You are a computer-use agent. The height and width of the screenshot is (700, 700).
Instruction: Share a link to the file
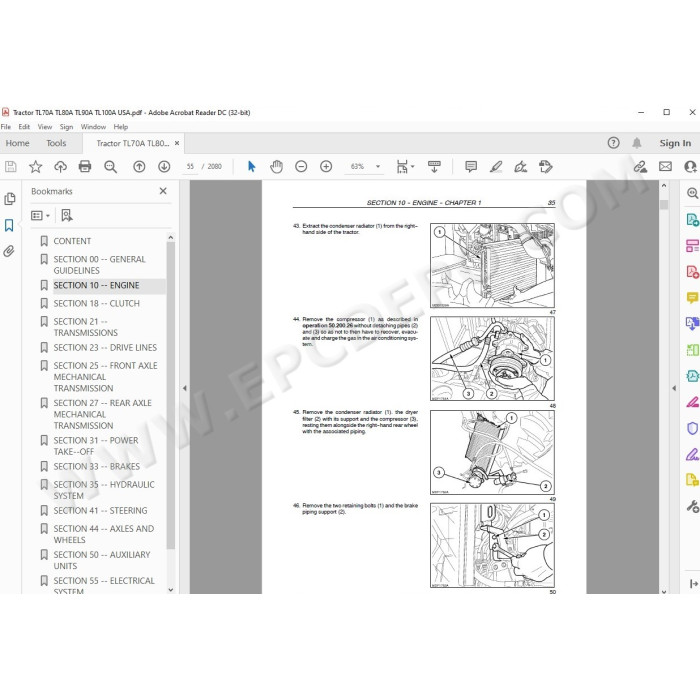coord(640,167)
